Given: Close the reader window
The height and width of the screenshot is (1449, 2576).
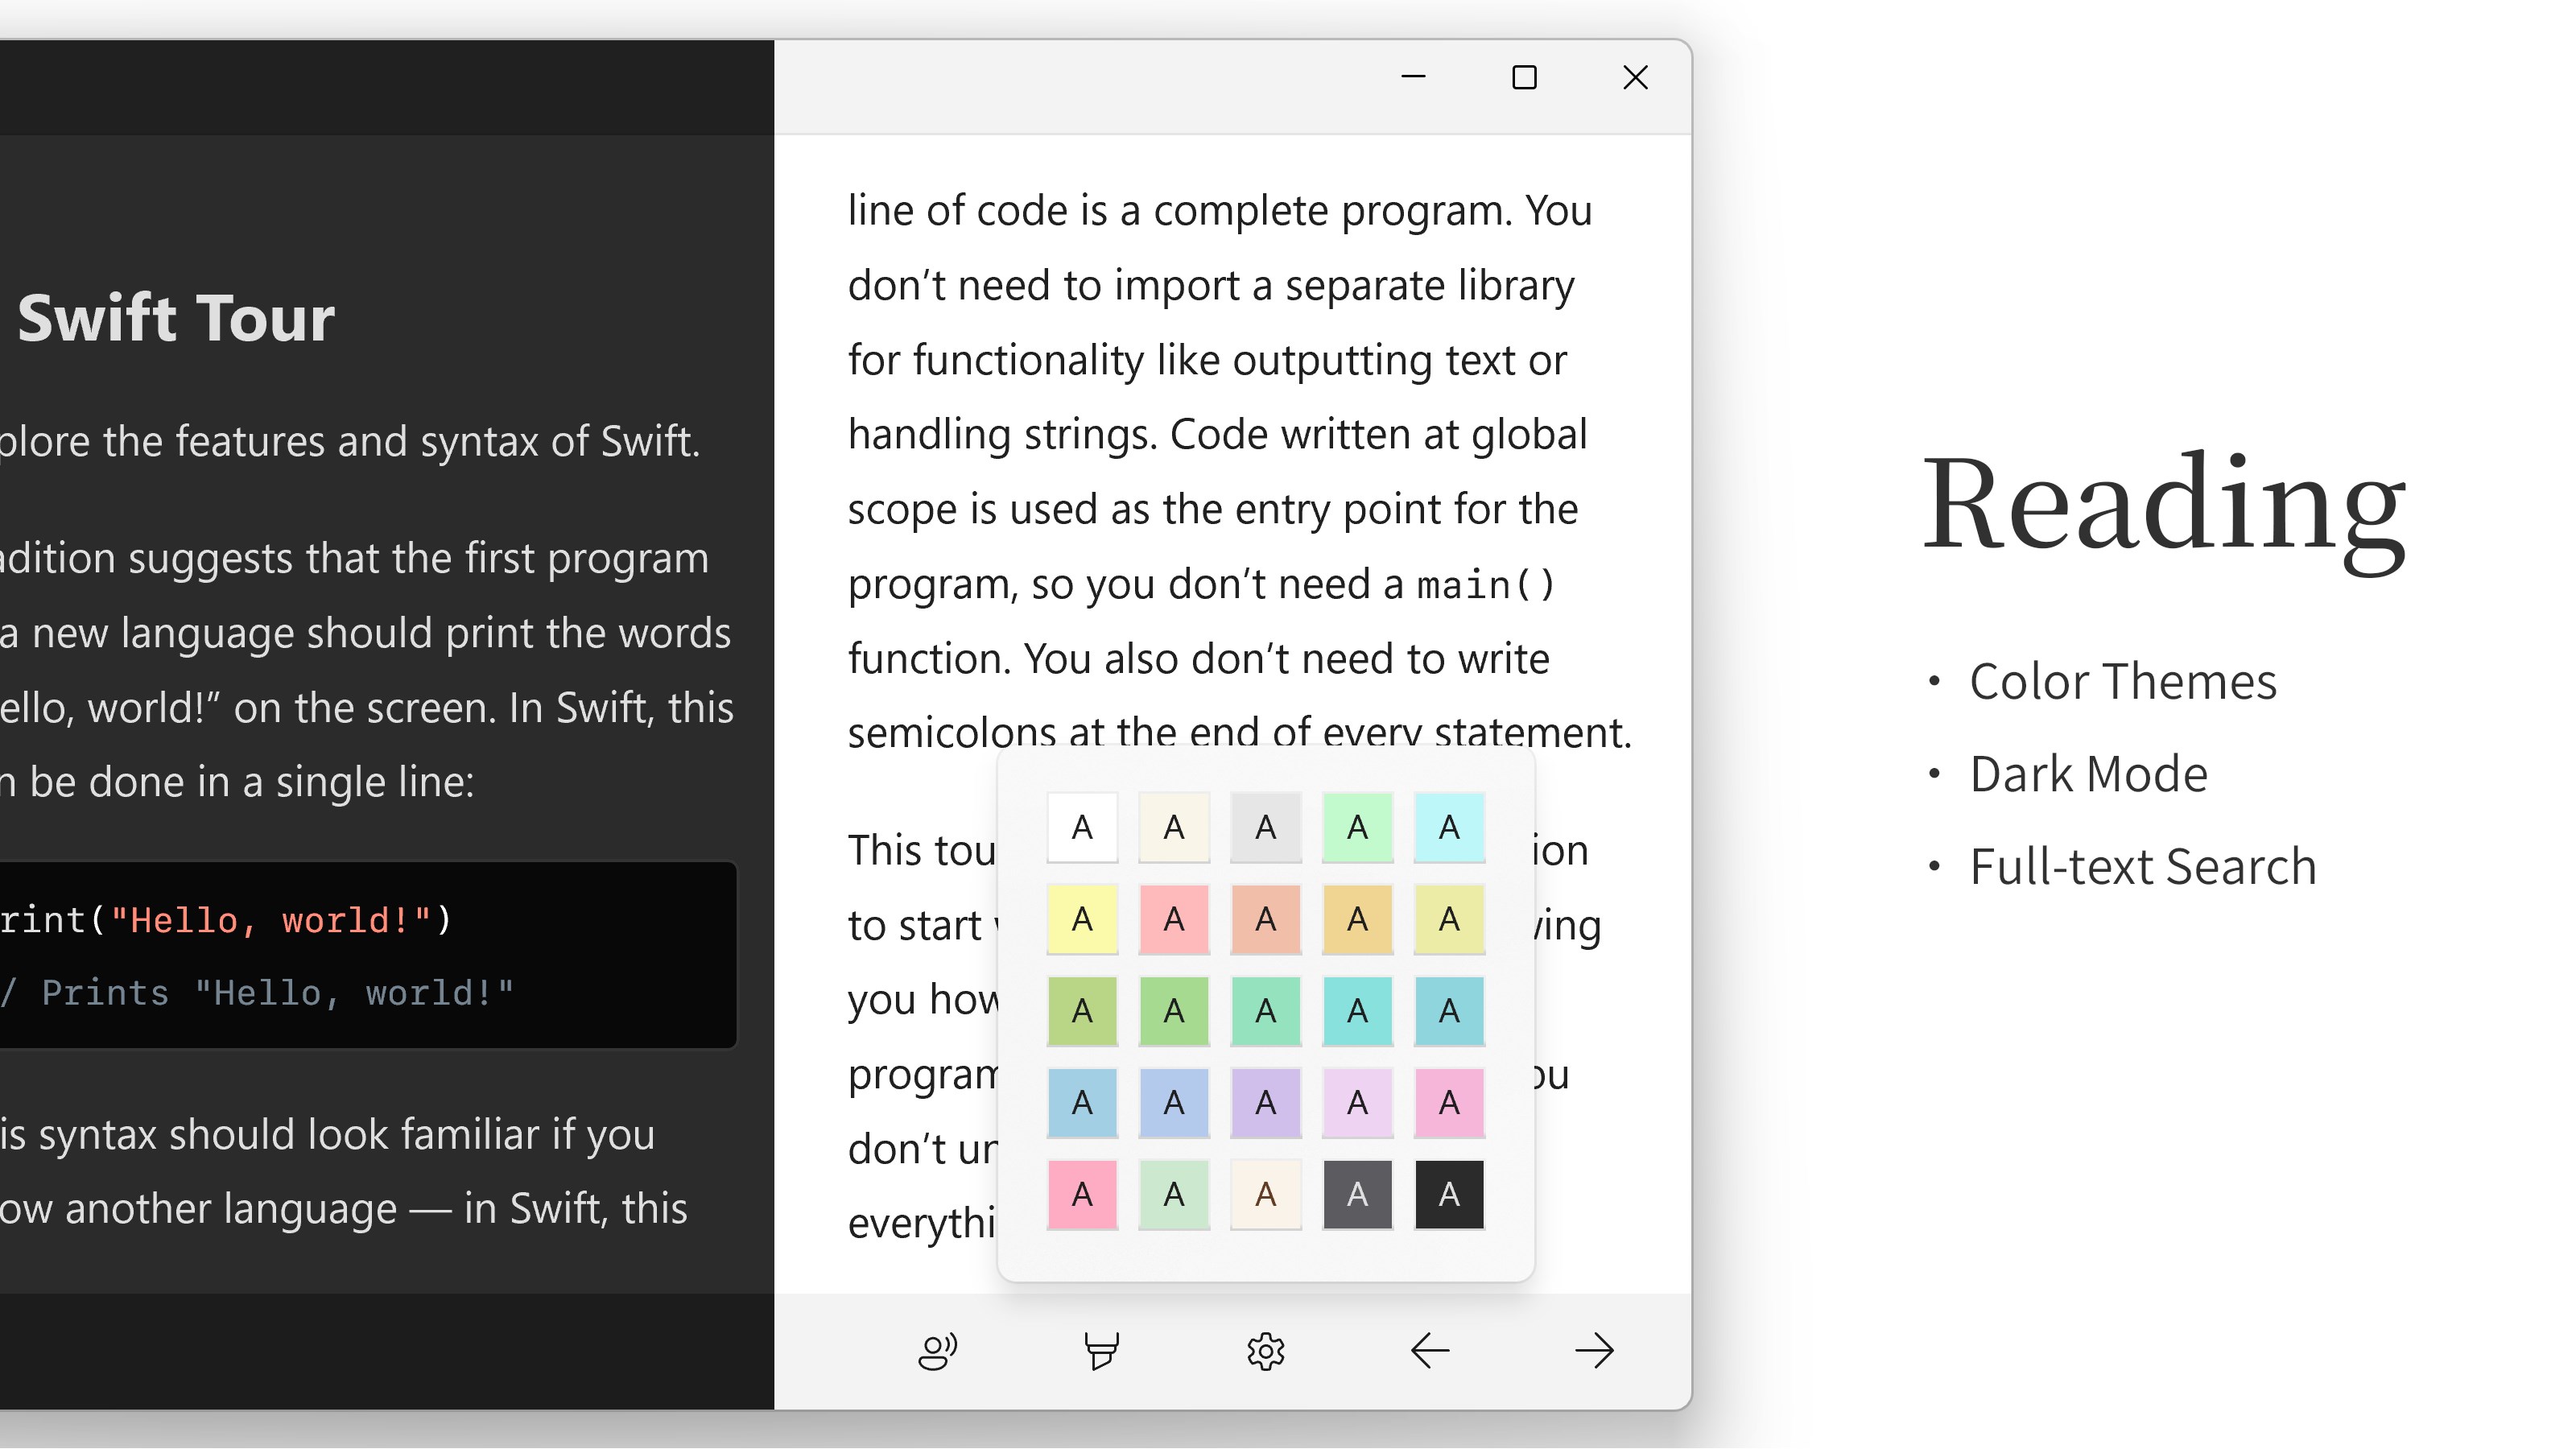Looking at the screenshot, I should click(x=1635, y=77).
